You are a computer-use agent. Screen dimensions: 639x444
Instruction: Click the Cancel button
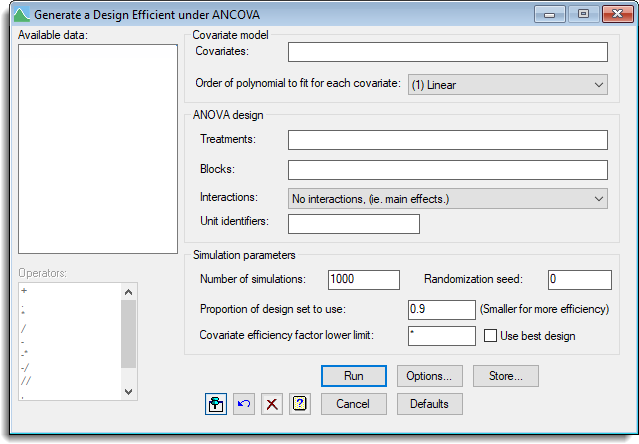pyautogui.click(x=353, y=404)
